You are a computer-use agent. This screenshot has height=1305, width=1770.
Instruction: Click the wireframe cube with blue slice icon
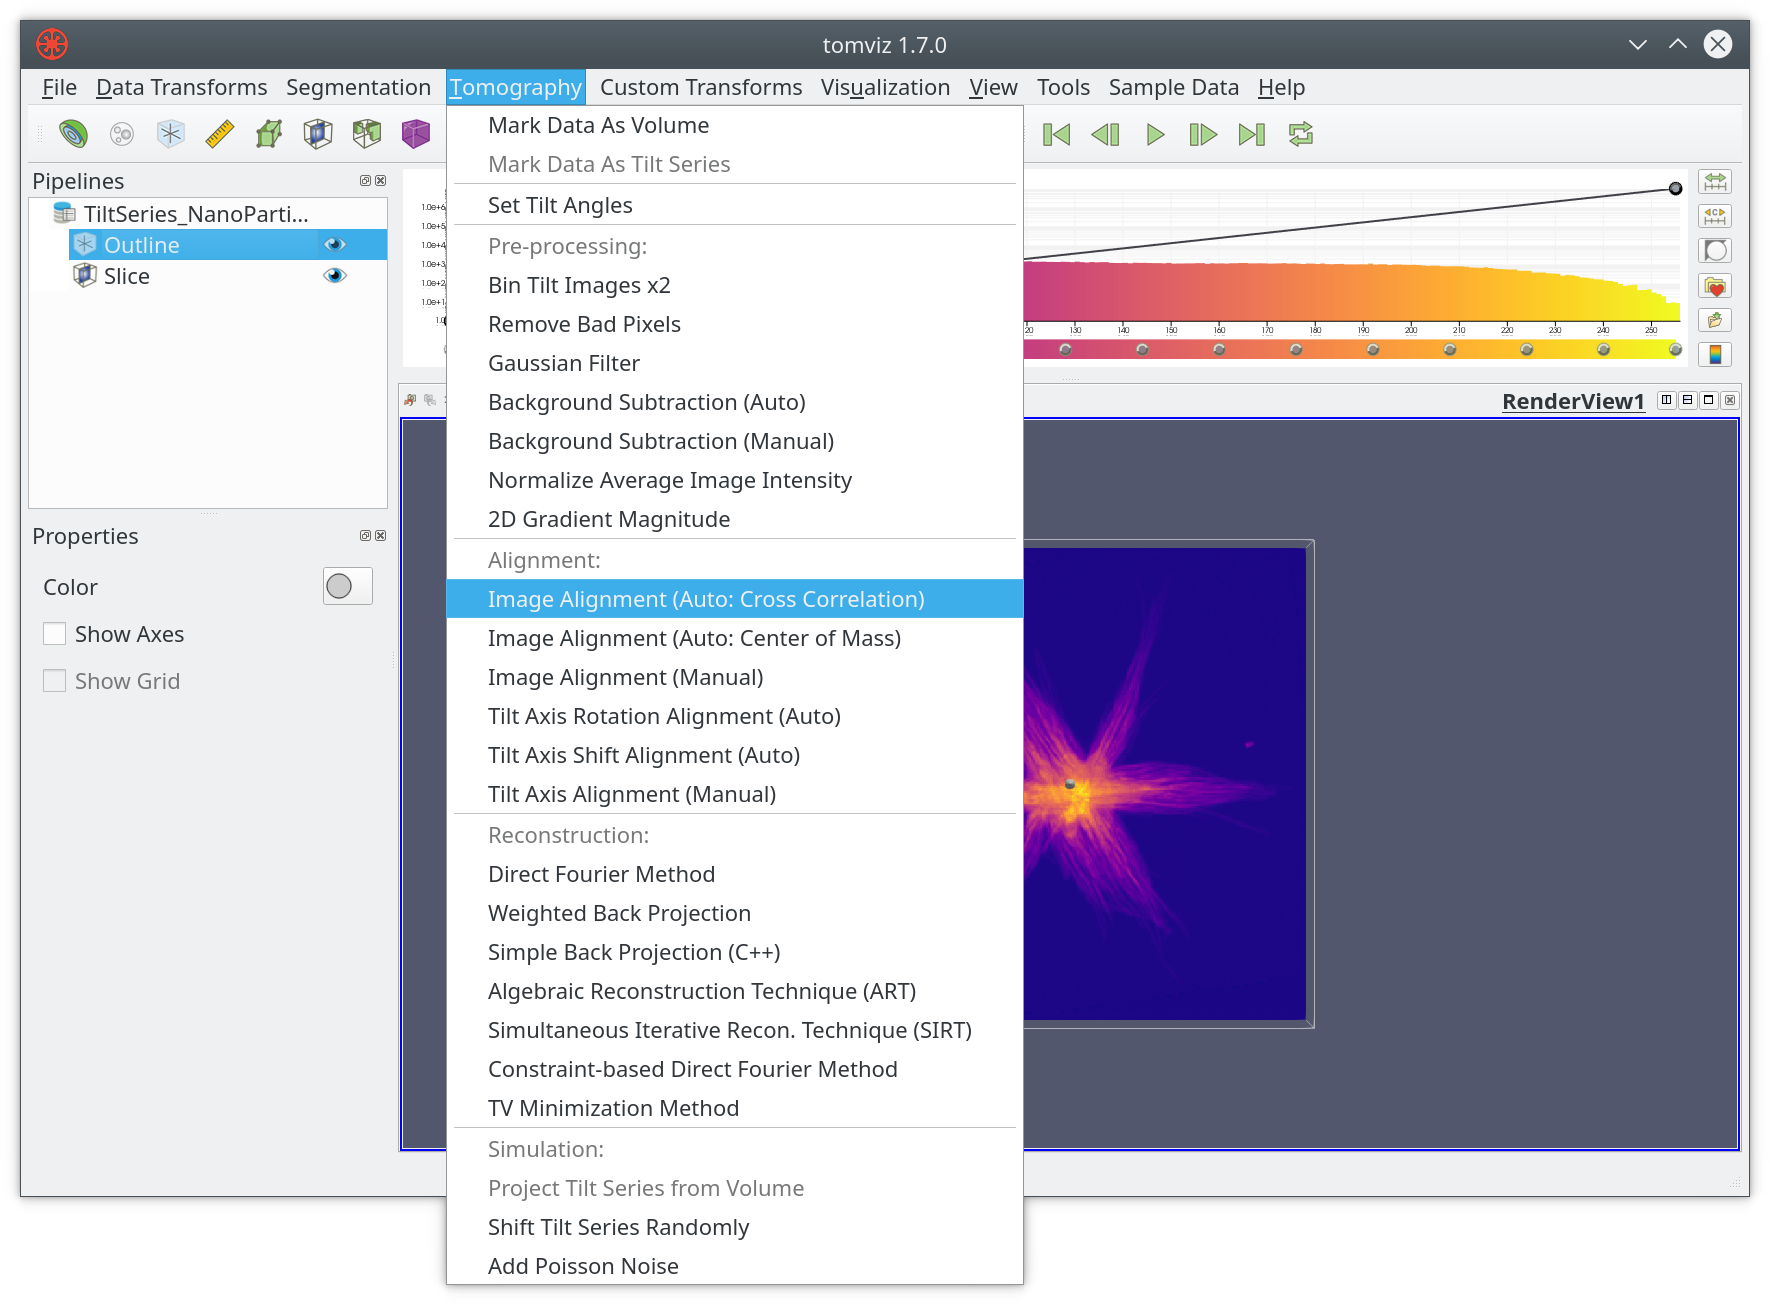pos(318,134)
